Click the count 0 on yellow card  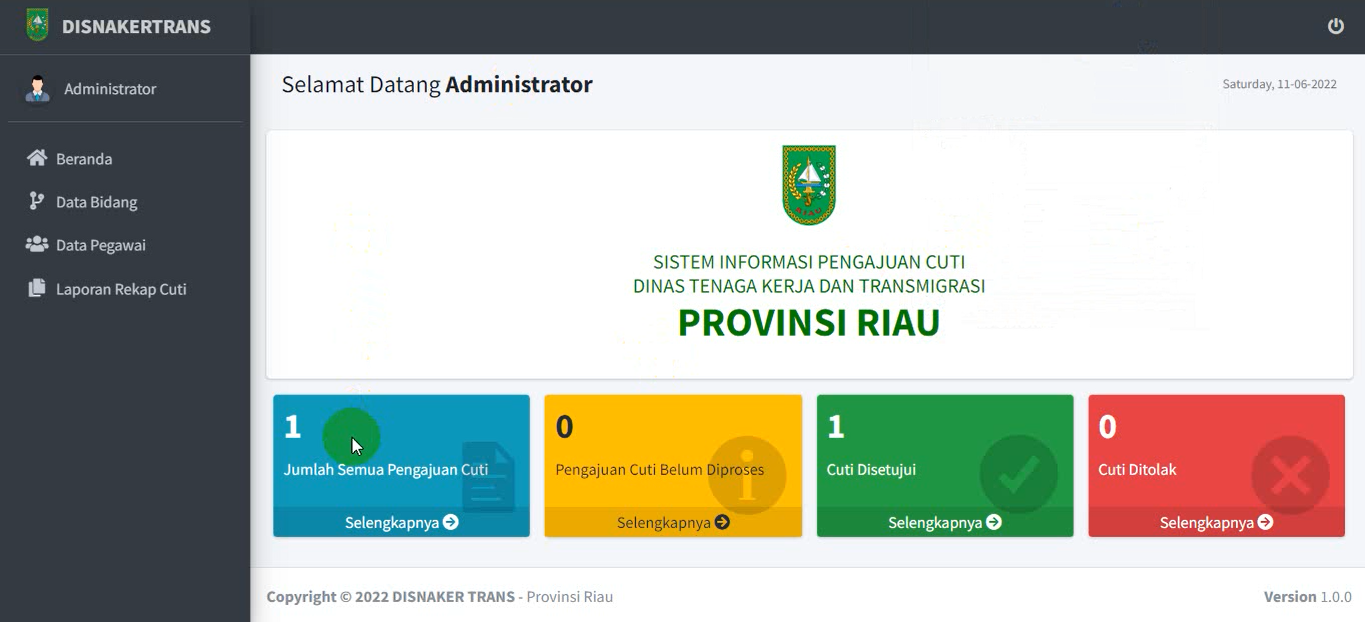[x=564, y=427]
